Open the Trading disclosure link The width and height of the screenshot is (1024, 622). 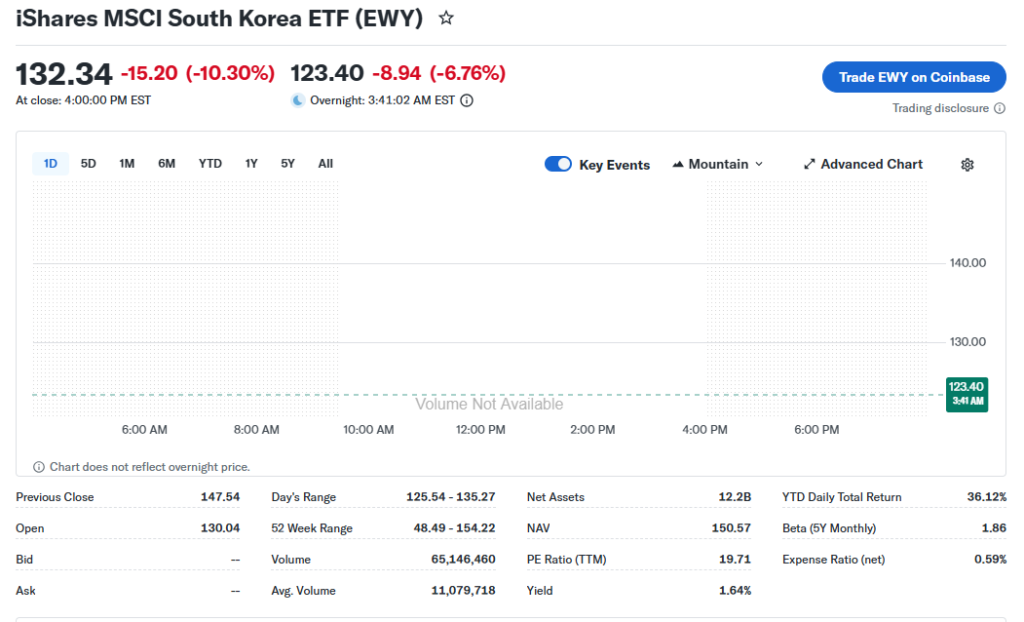(x=940, y=108)
